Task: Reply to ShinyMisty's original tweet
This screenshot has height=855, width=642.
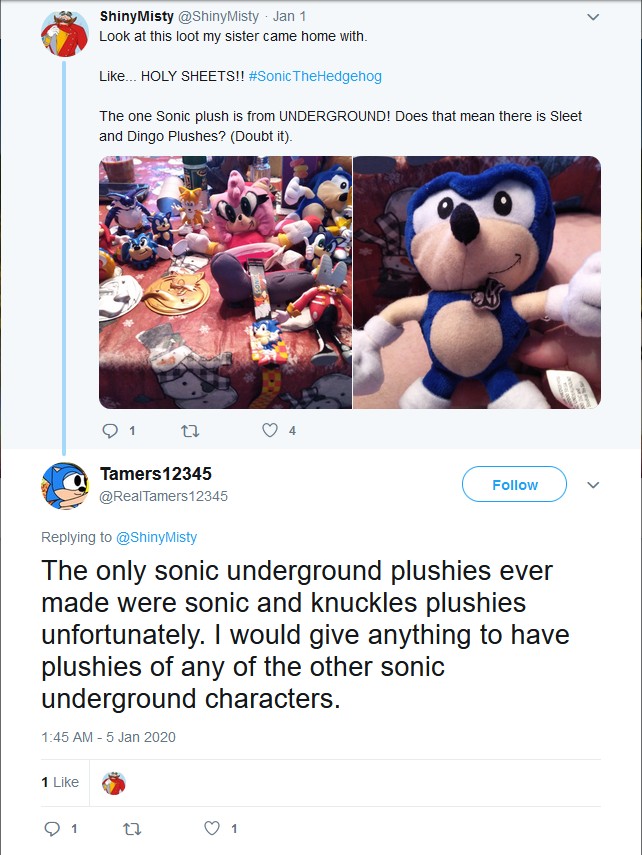Action: click(x=111, y=431)
